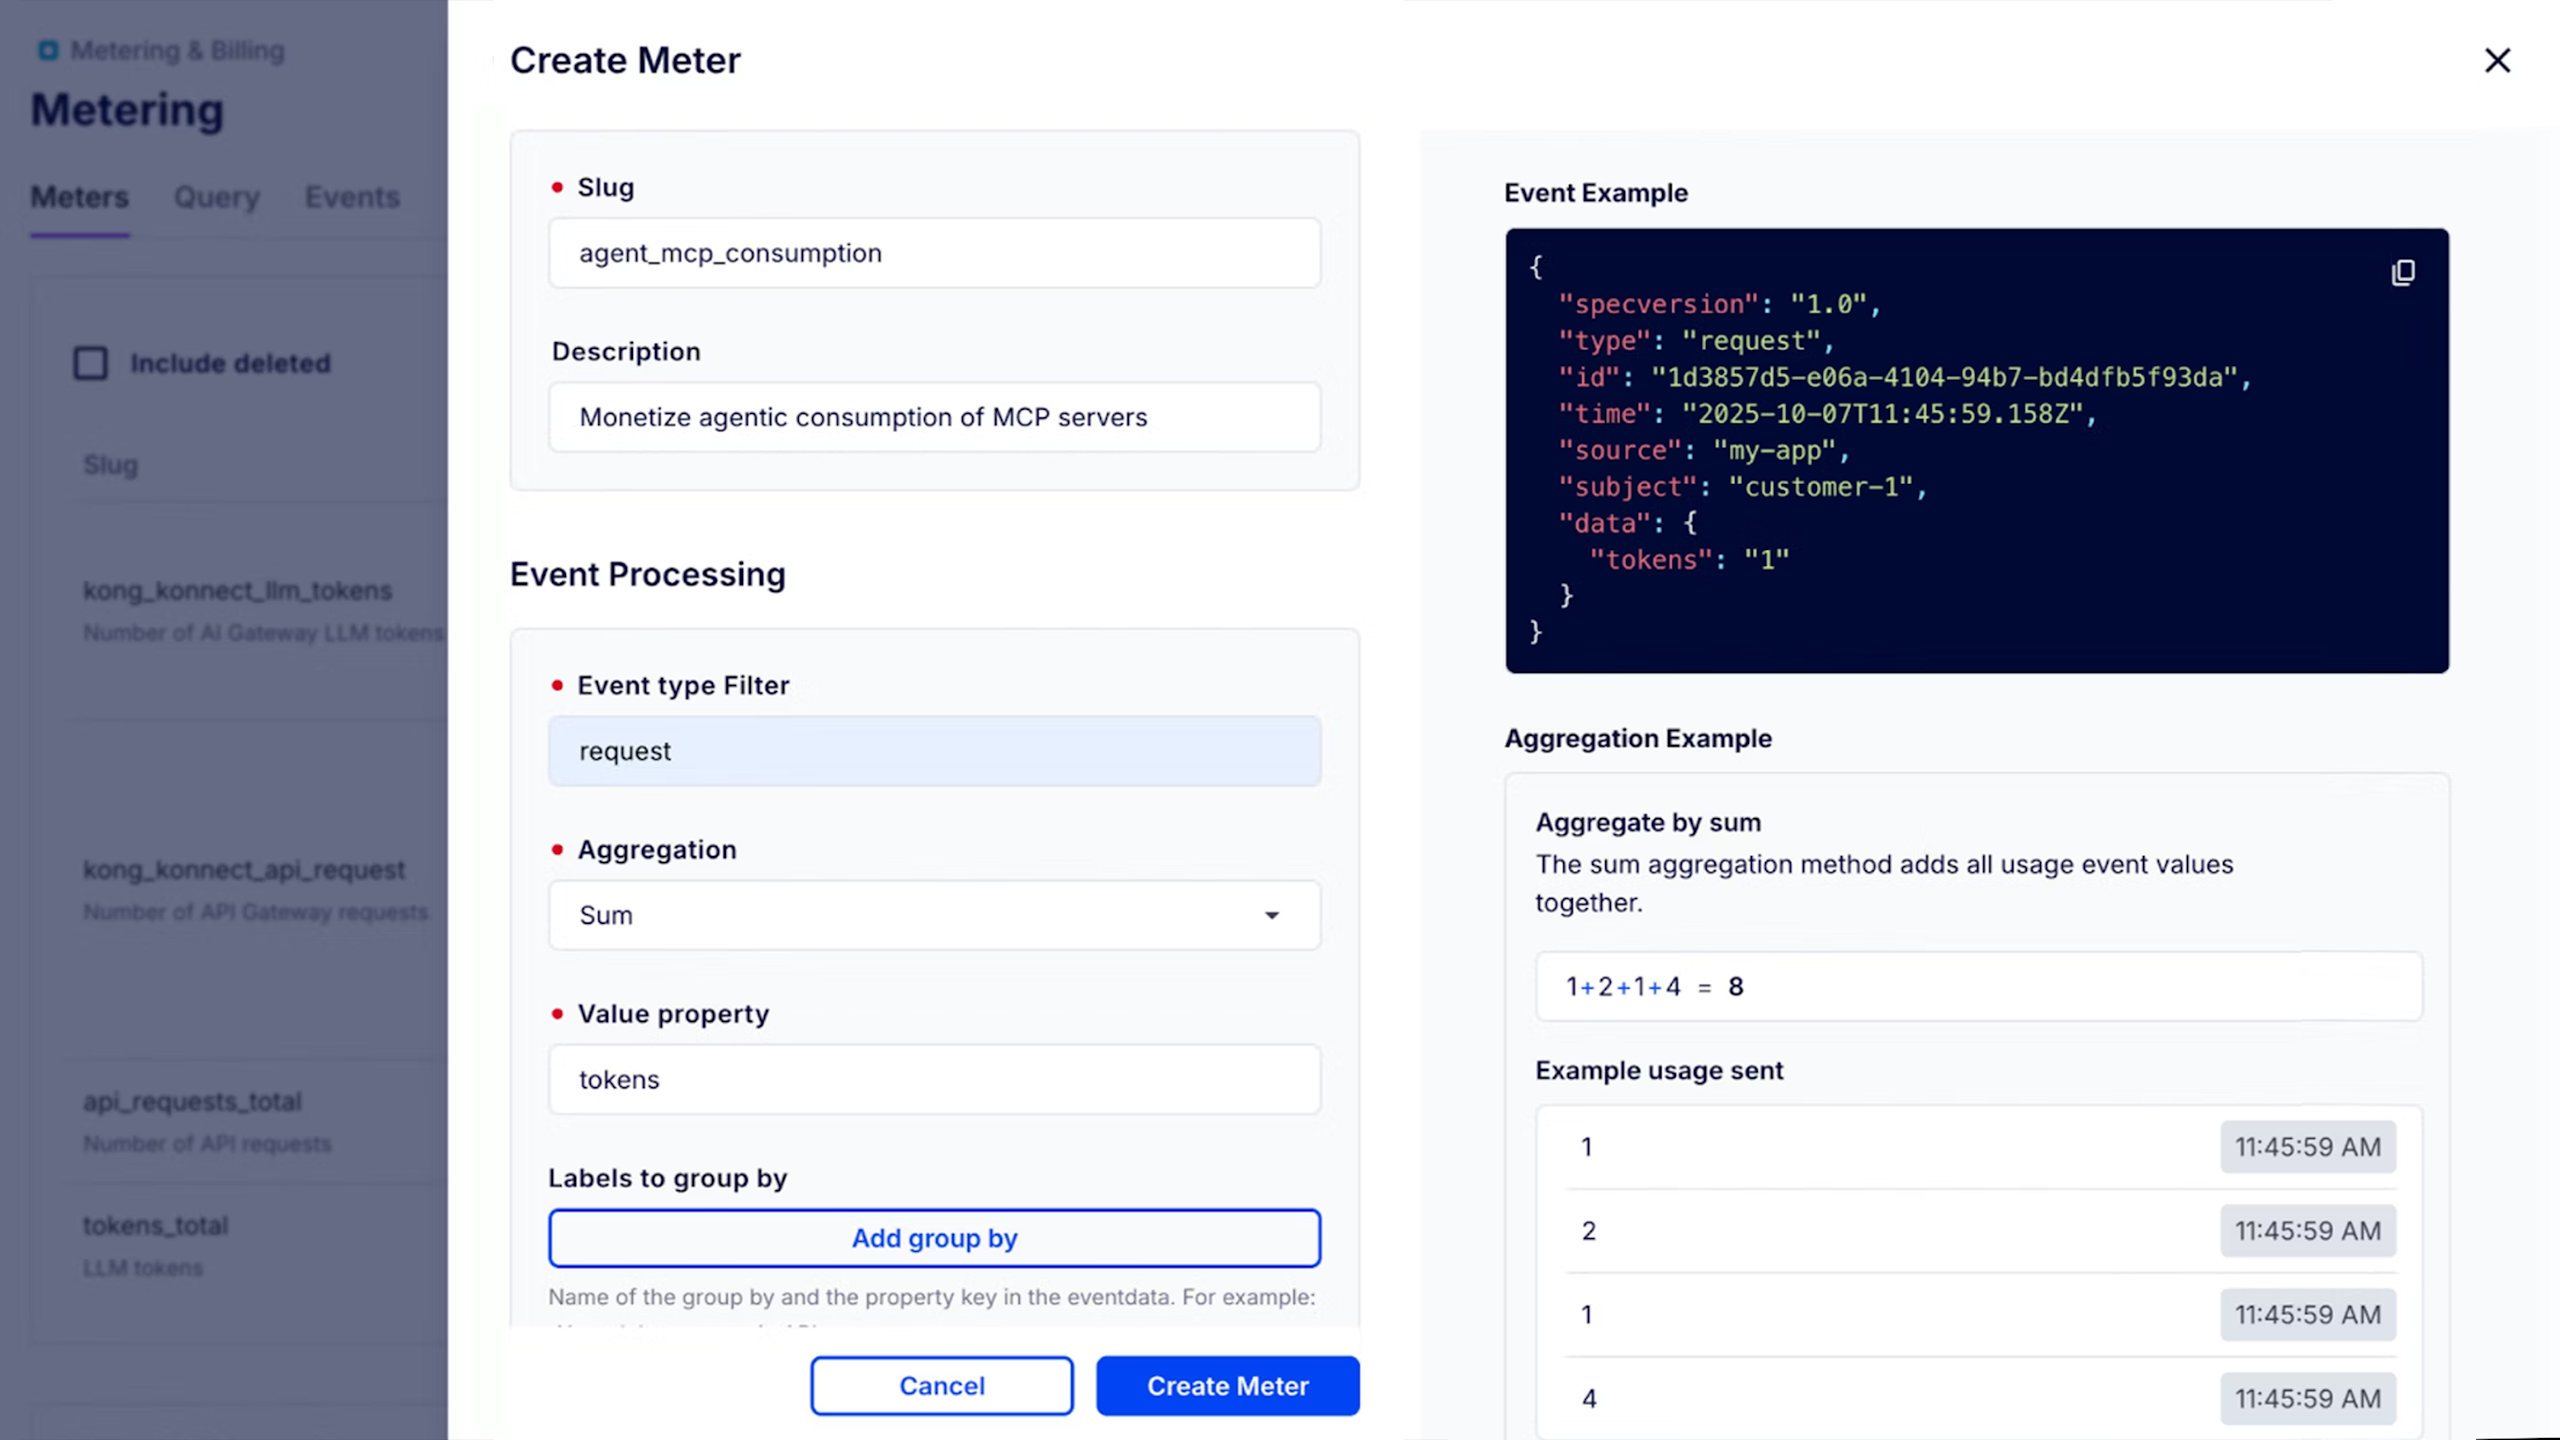Cancel the meter creation
This screenshot has height=1440, width=2560.
click(941, 1385)
